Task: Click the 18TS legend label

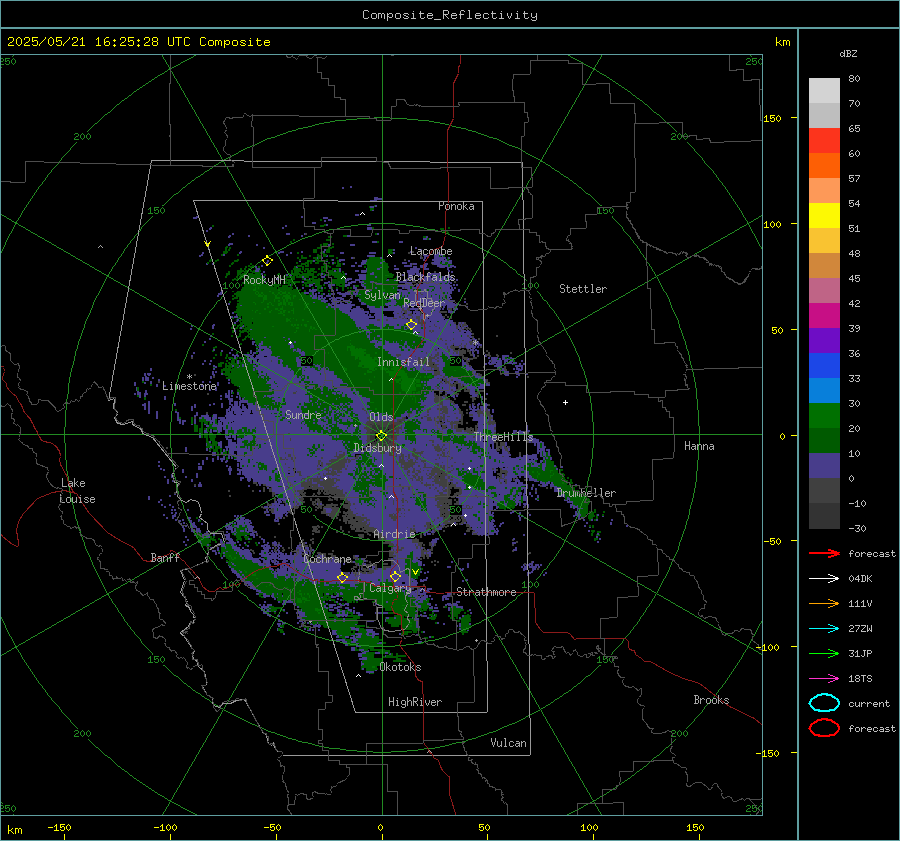Action: (x=860, y=679)
